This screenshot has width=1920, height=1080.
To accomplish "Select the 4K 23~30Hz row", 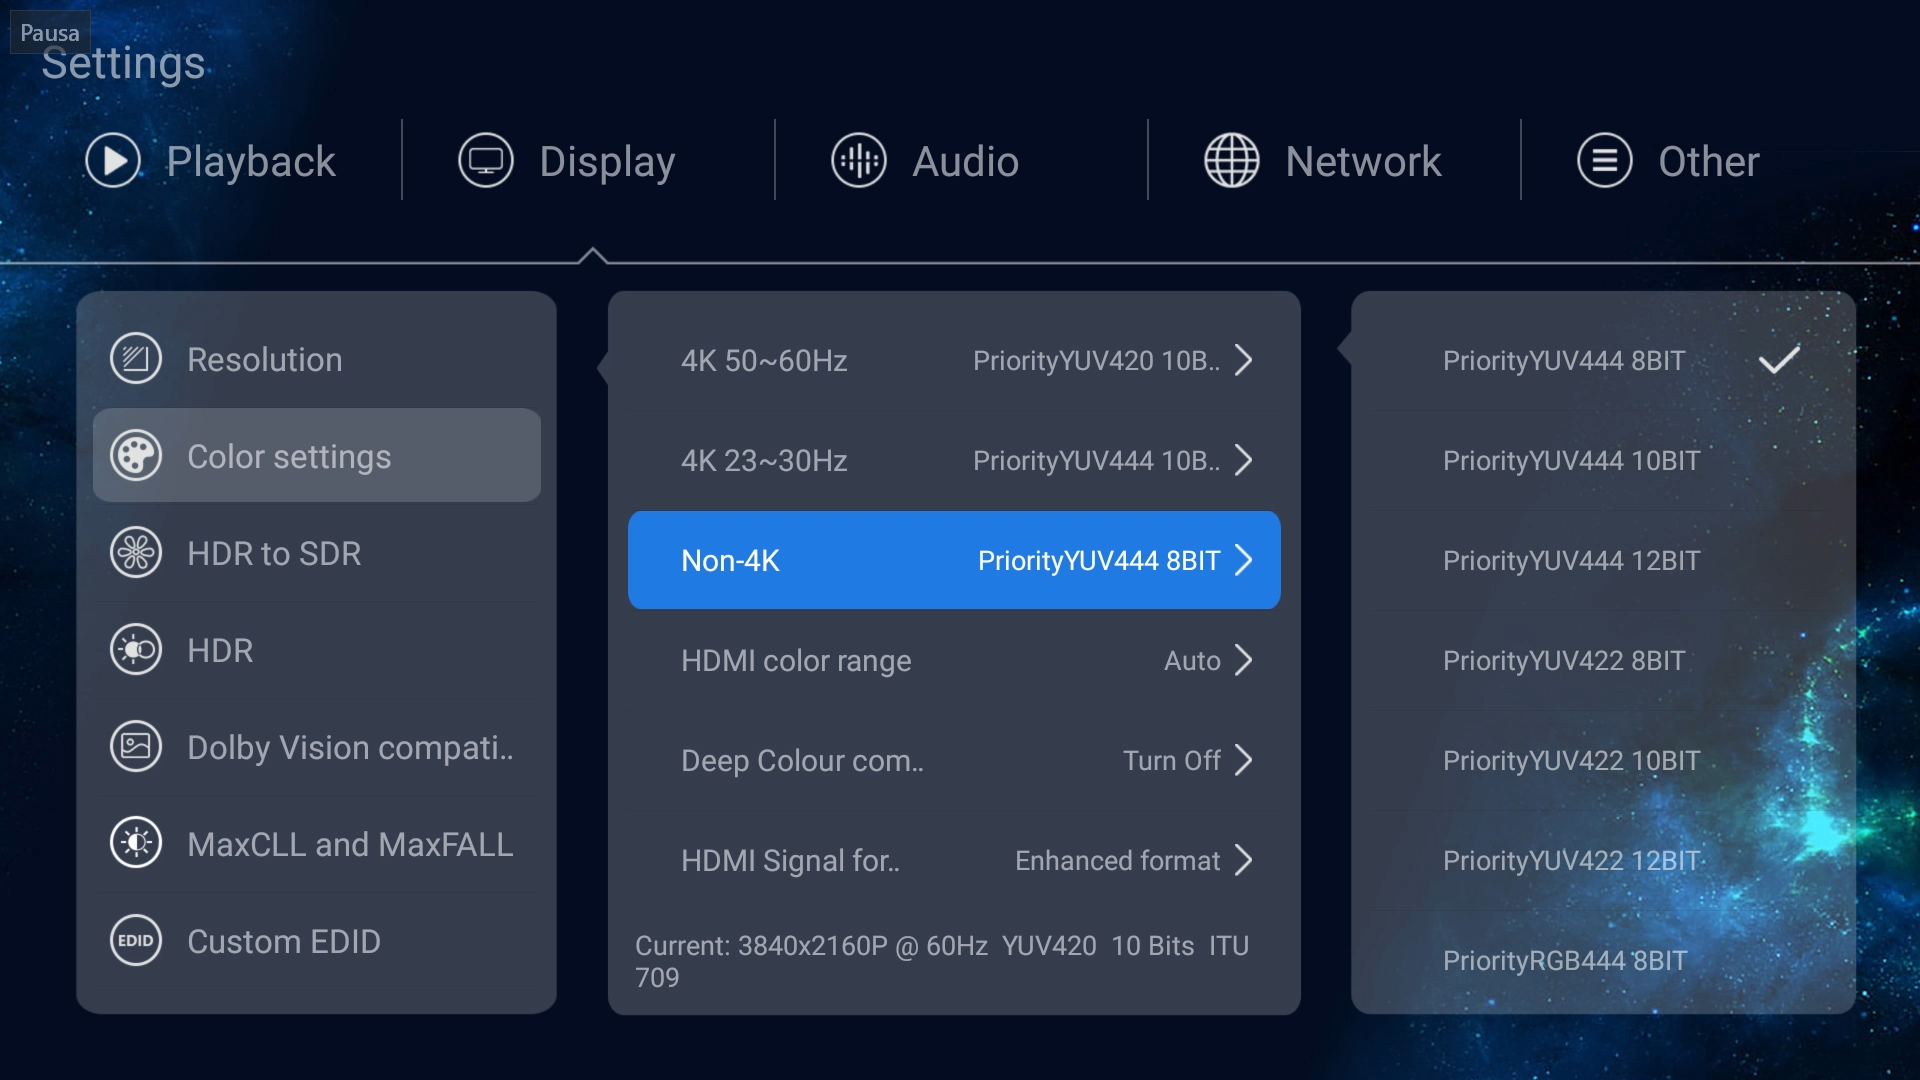I will 954,460.
